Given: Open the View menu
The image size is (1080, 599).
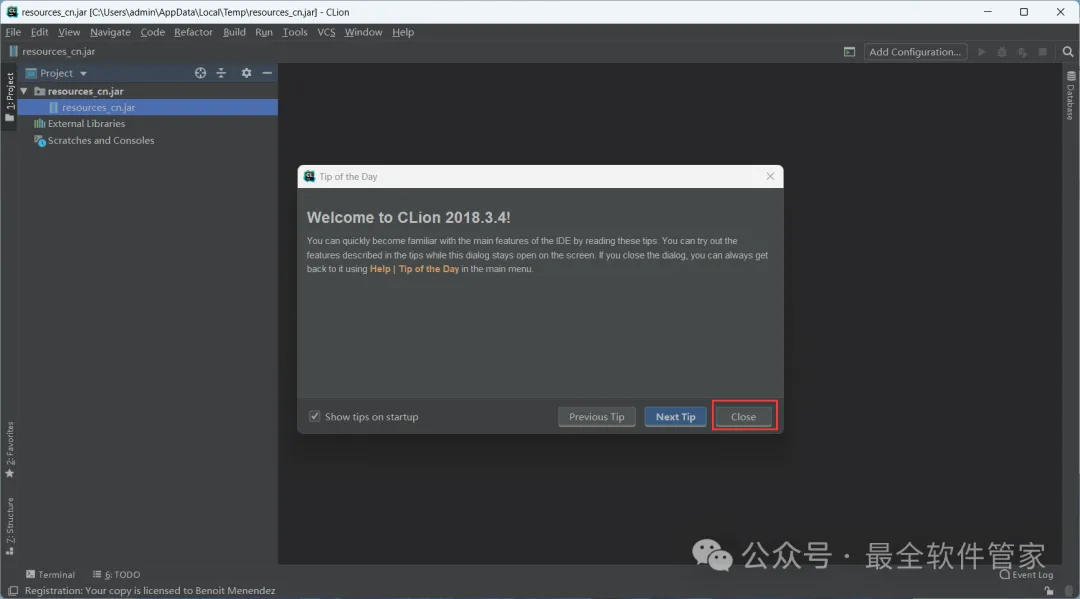Looking at the screenshot, I should [69, 32].
